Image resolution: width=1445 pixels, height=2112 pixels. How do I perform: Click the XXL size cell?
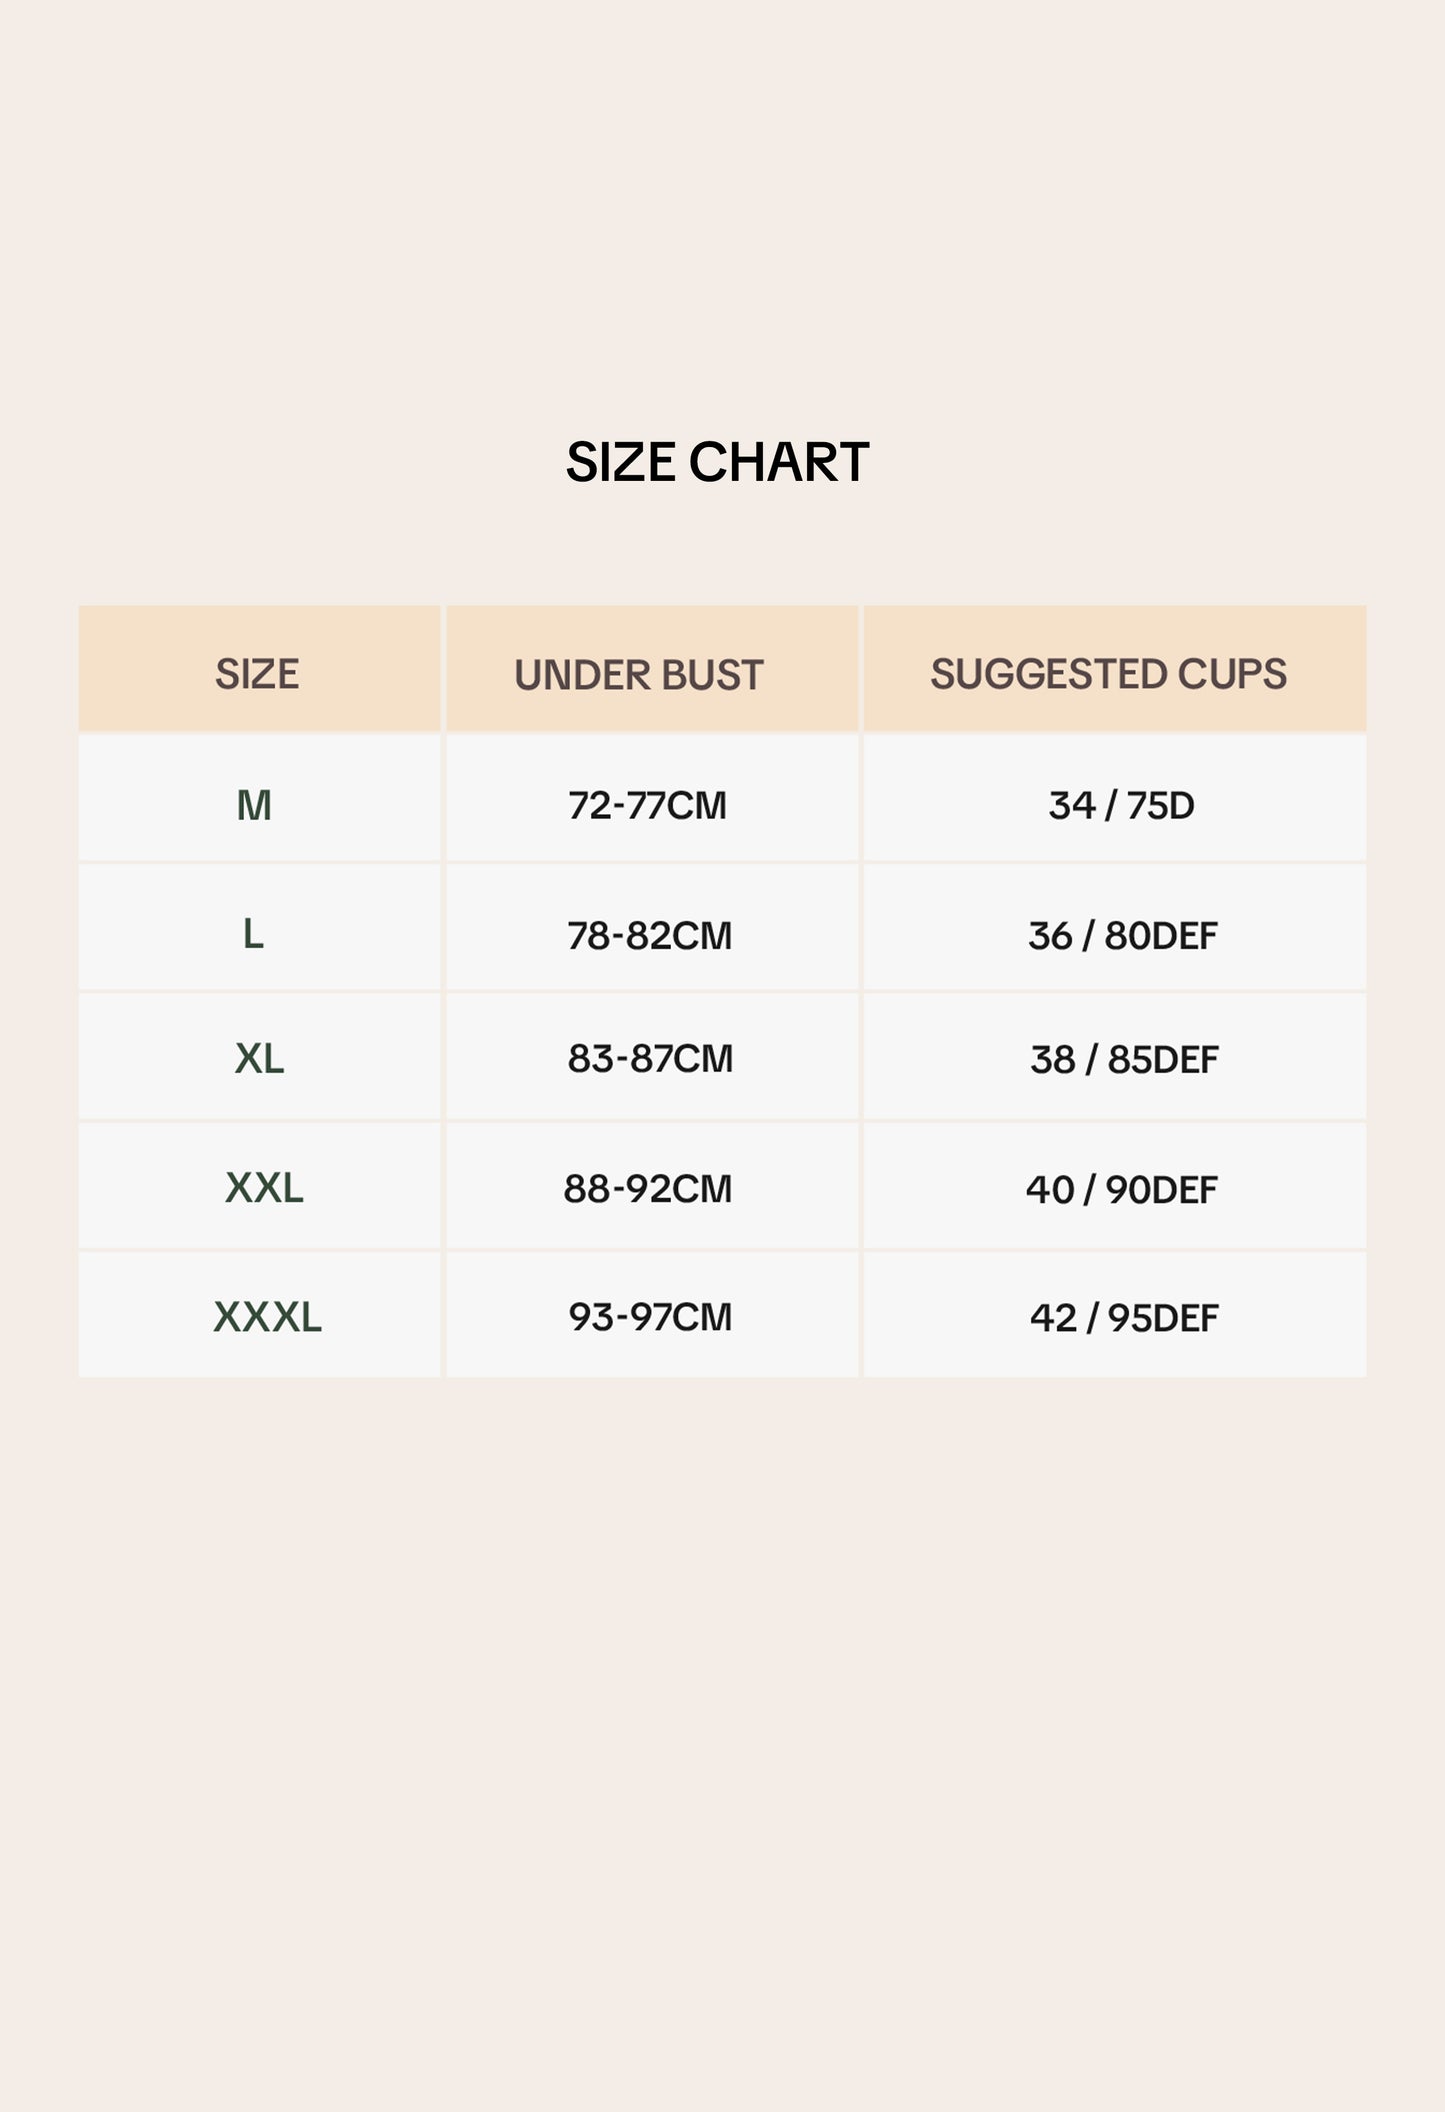264,1188
